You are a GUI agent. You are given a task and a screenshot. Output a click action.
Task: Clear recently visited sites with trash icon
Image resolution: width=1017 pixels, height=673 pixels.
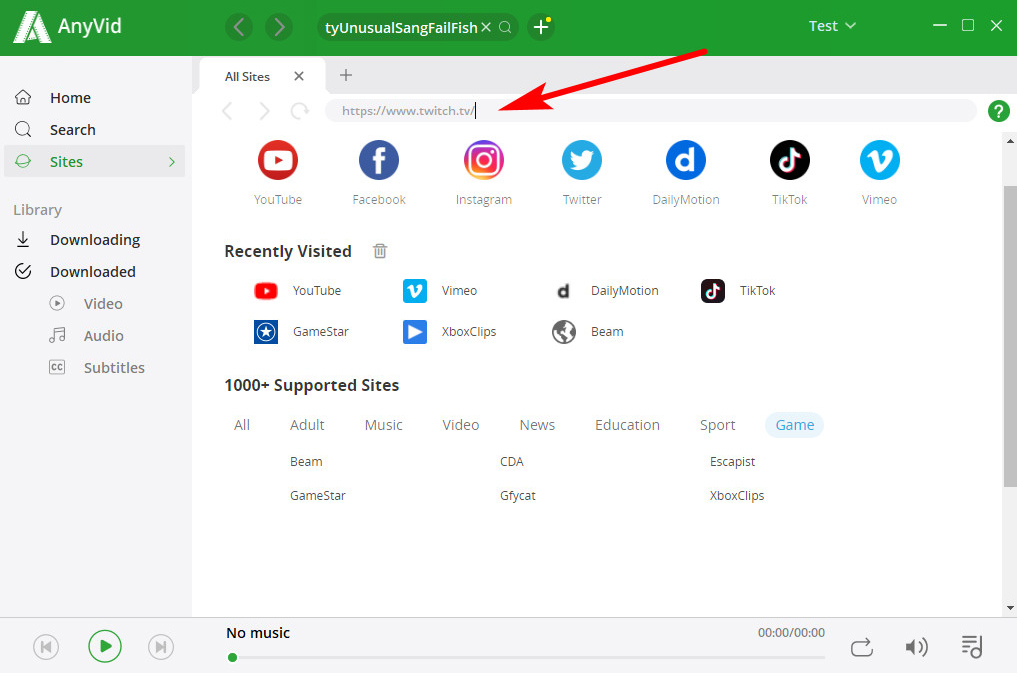(380, 251)
